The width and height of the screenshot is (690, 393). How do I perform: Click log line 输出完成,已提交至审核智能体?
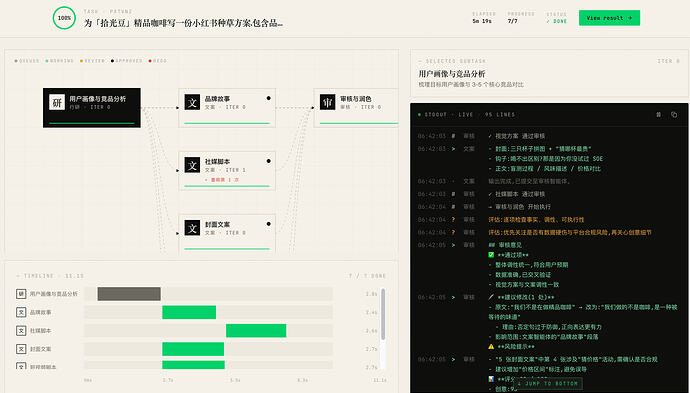(529, 181)
